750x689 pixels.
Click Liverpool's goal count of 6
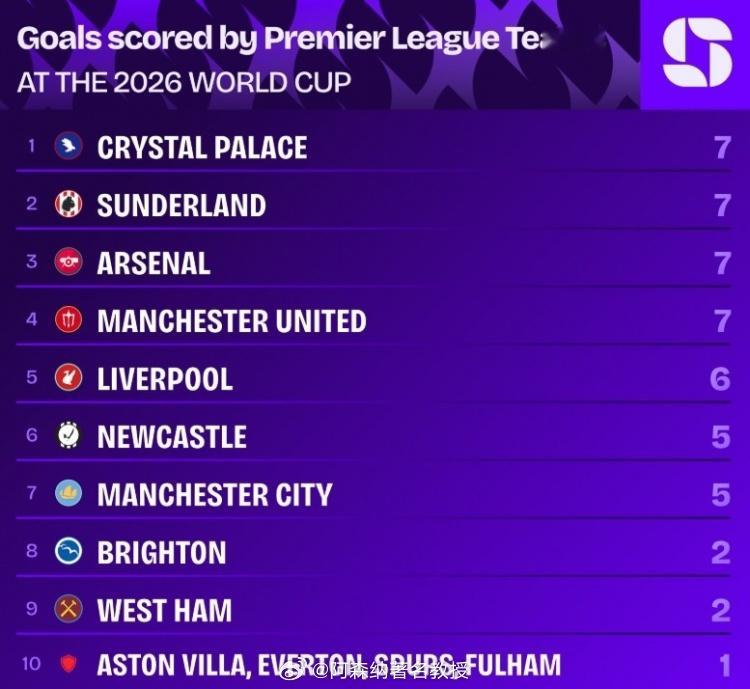tap(720, 379)
